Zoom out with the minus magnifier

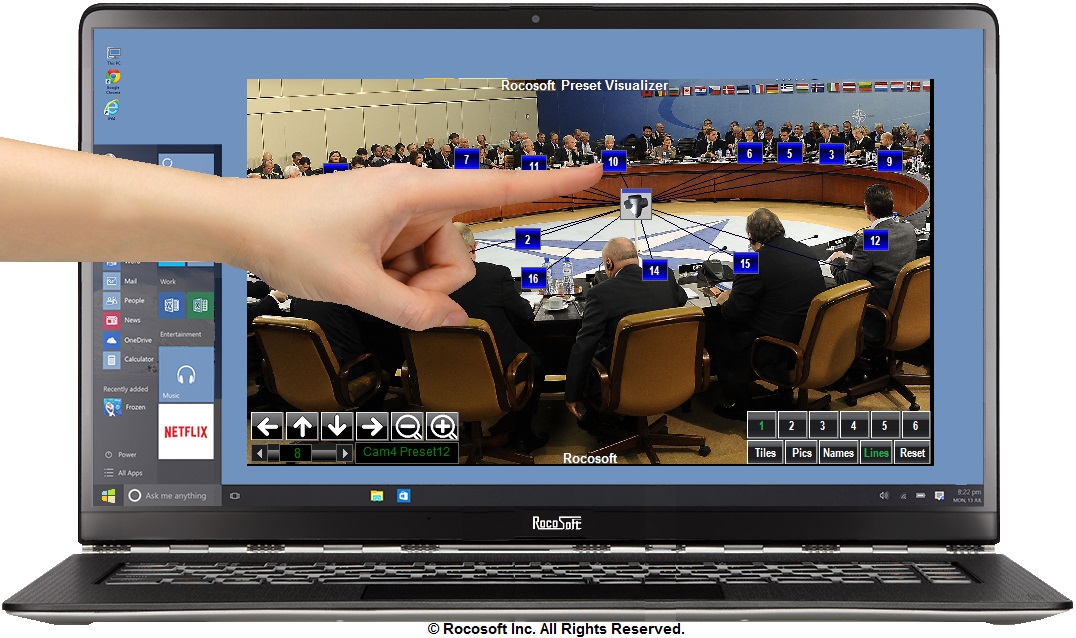[x=408, y=427]
